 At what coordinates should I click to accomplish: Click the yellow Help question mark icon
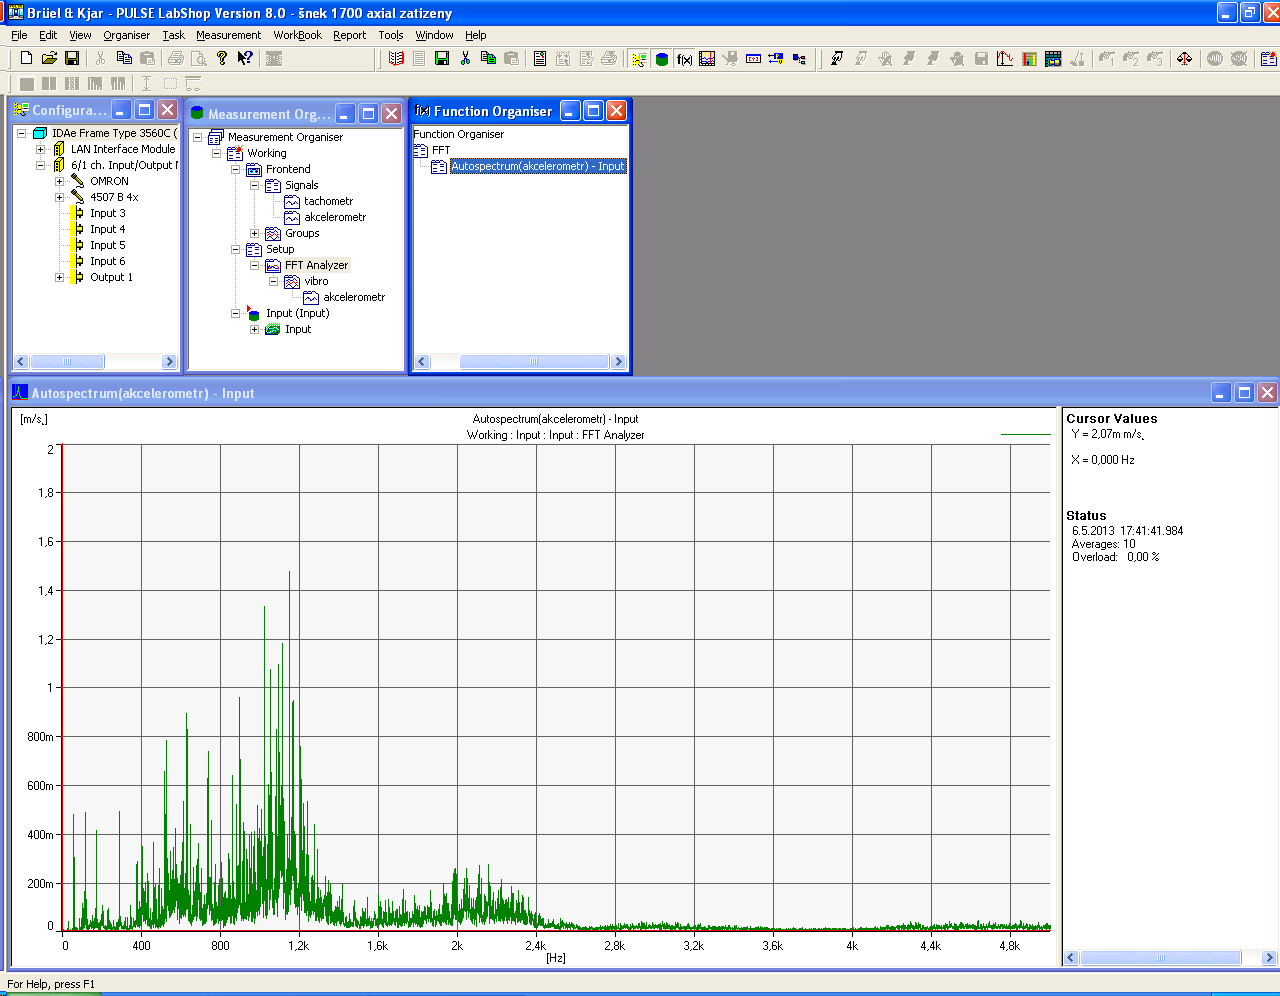click(222, 59)
